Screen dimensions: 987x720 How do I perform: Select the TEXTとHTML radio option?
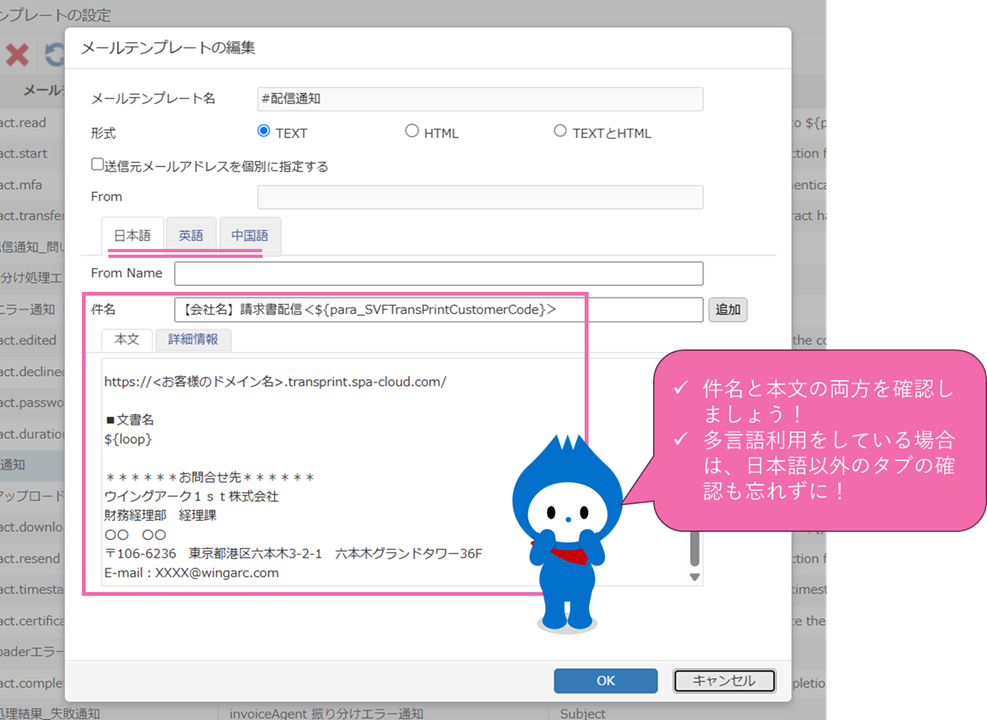pyautogui.click(x=560, y=131)
